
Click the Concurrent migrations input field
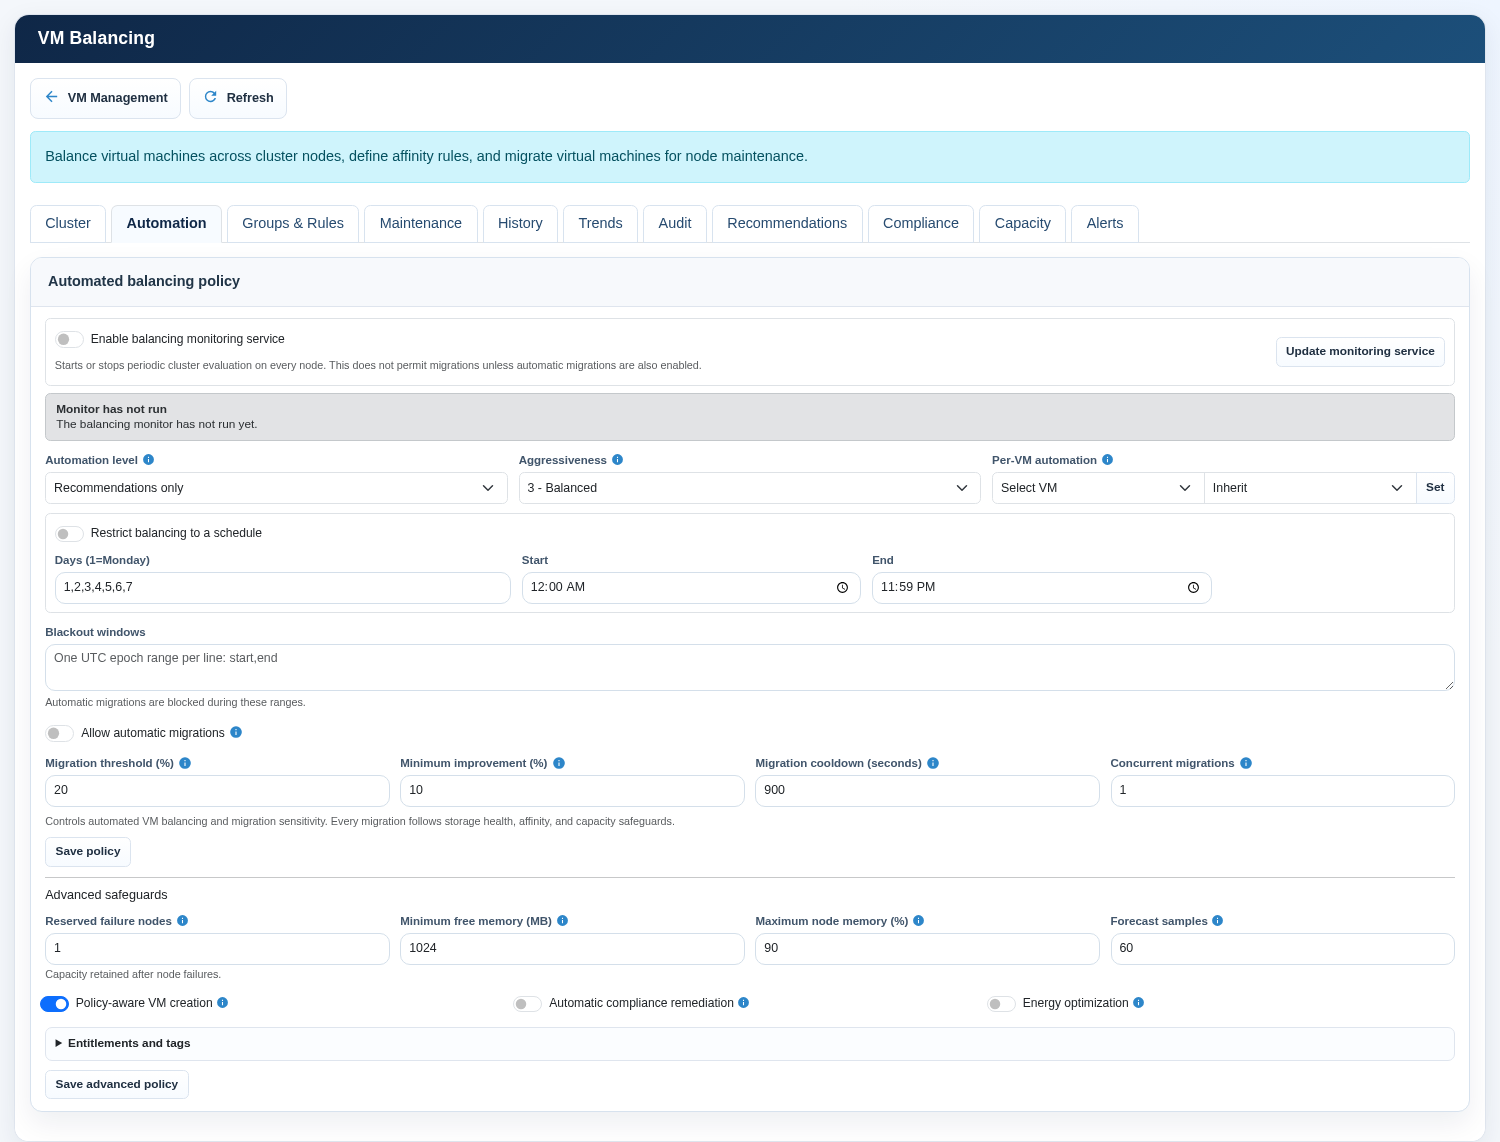pos(1283,791)
